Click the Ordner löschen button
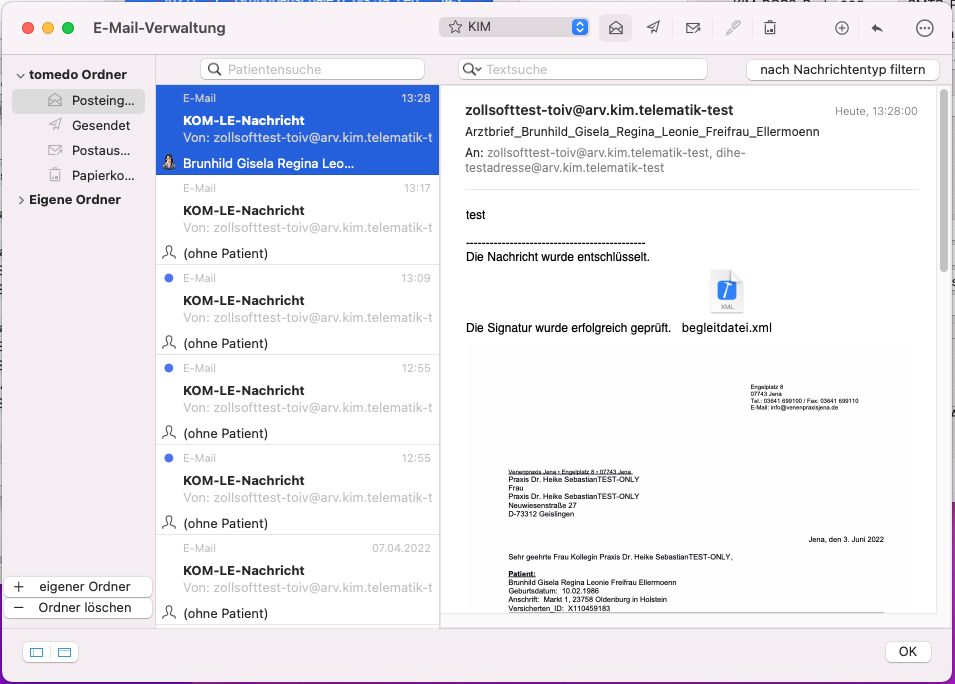Image resolution: width=955 pixels, height=684 pixels. click(x=78, y=608)
